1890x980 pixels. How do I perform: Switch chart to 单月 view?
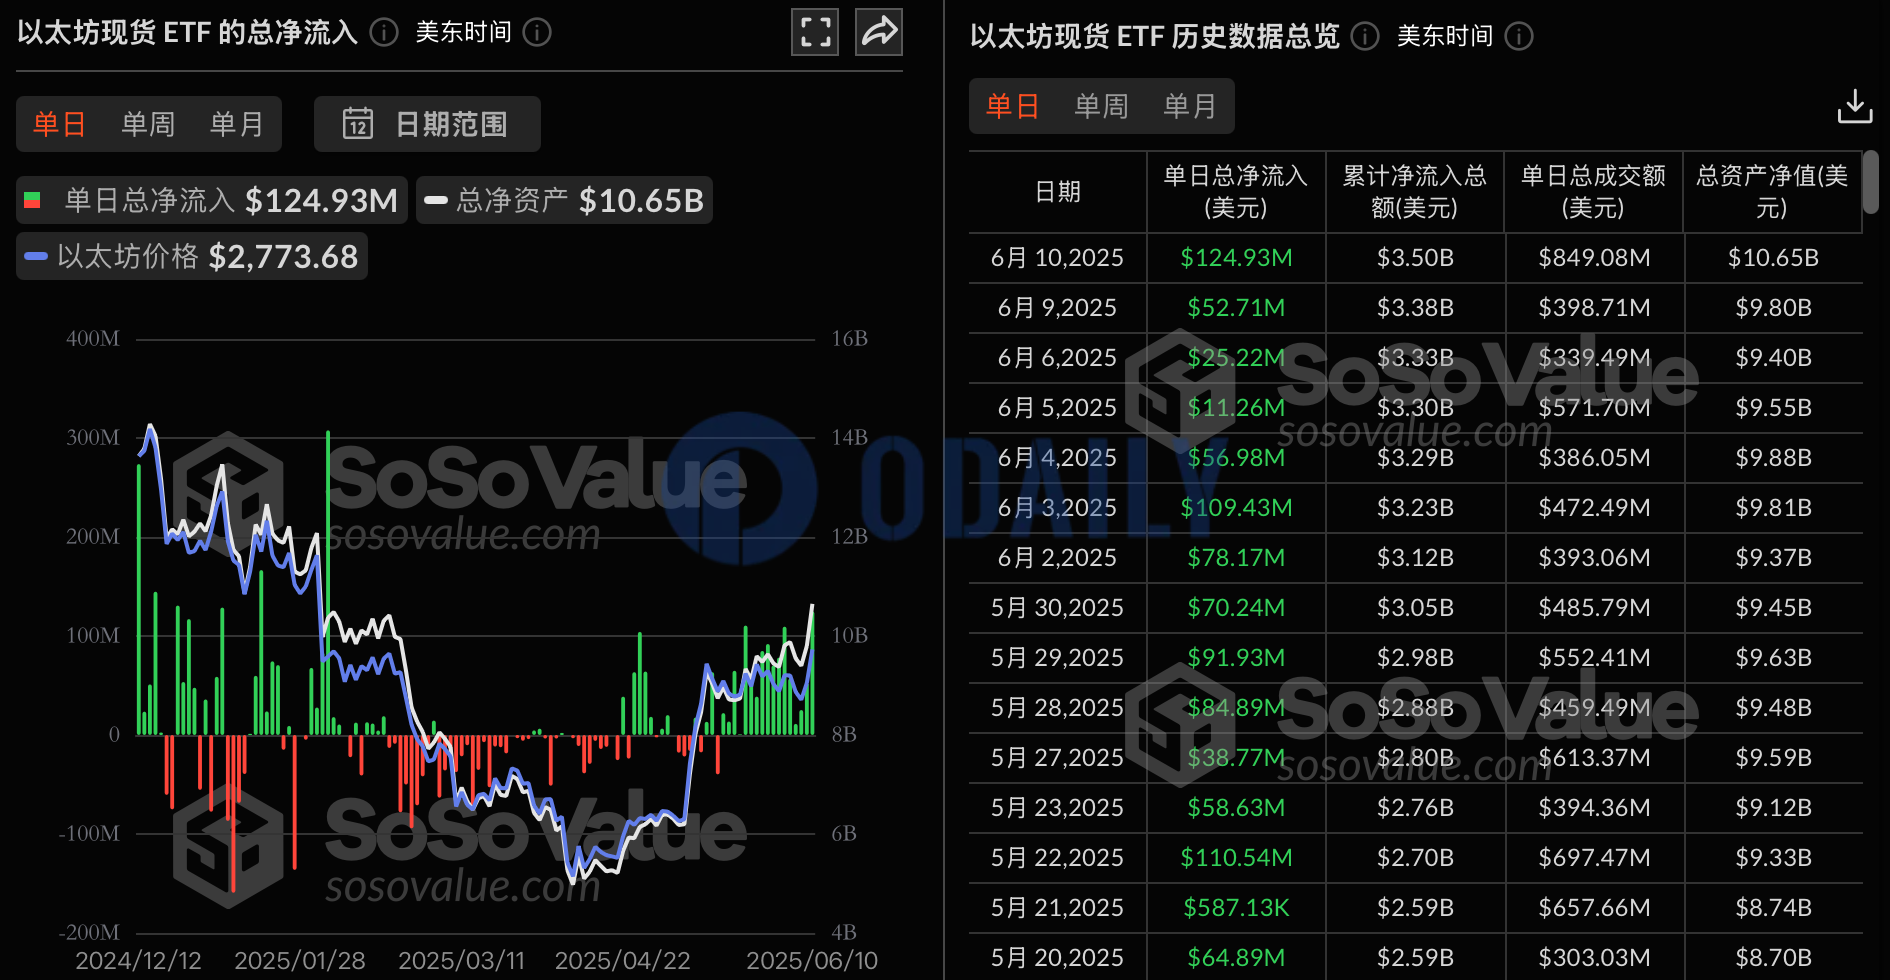tap(236, 124)
